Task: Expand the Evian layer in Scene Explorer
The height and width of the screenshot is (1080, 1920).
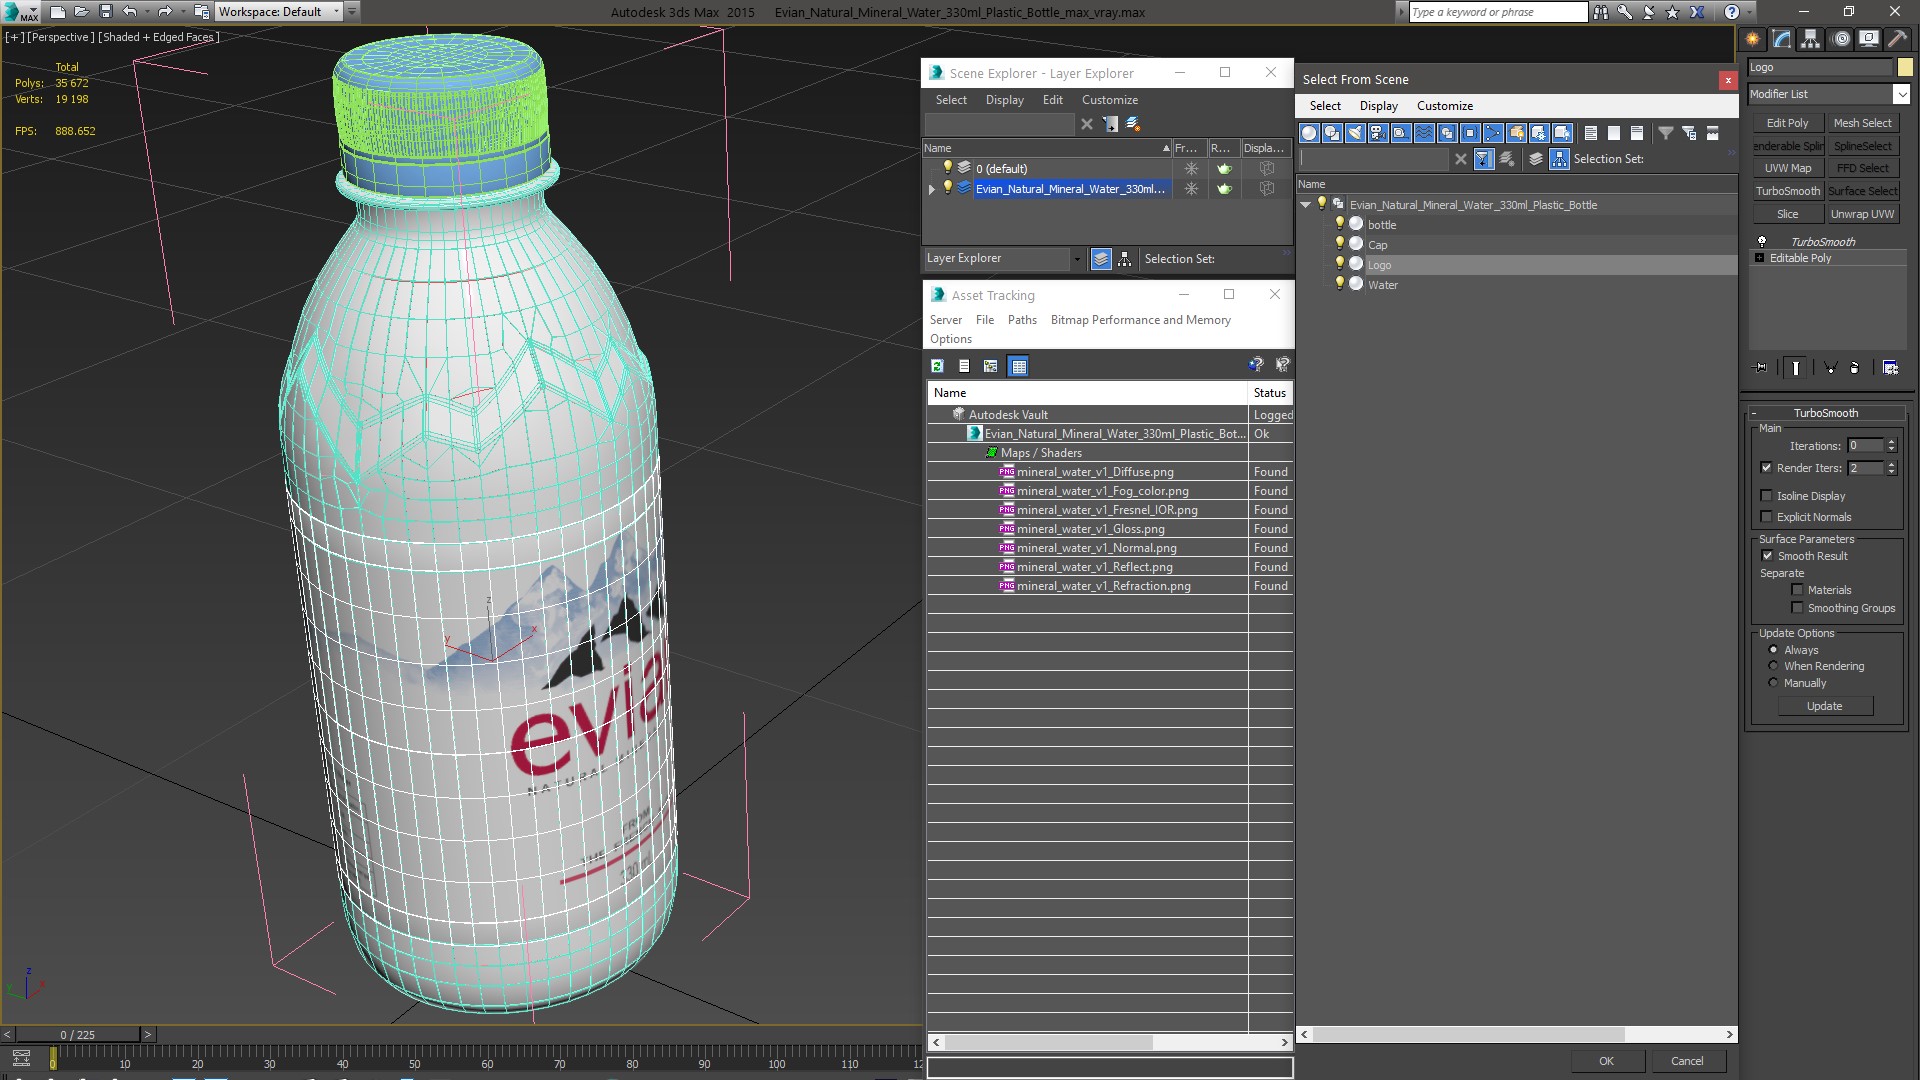Action: pos(932,189)
